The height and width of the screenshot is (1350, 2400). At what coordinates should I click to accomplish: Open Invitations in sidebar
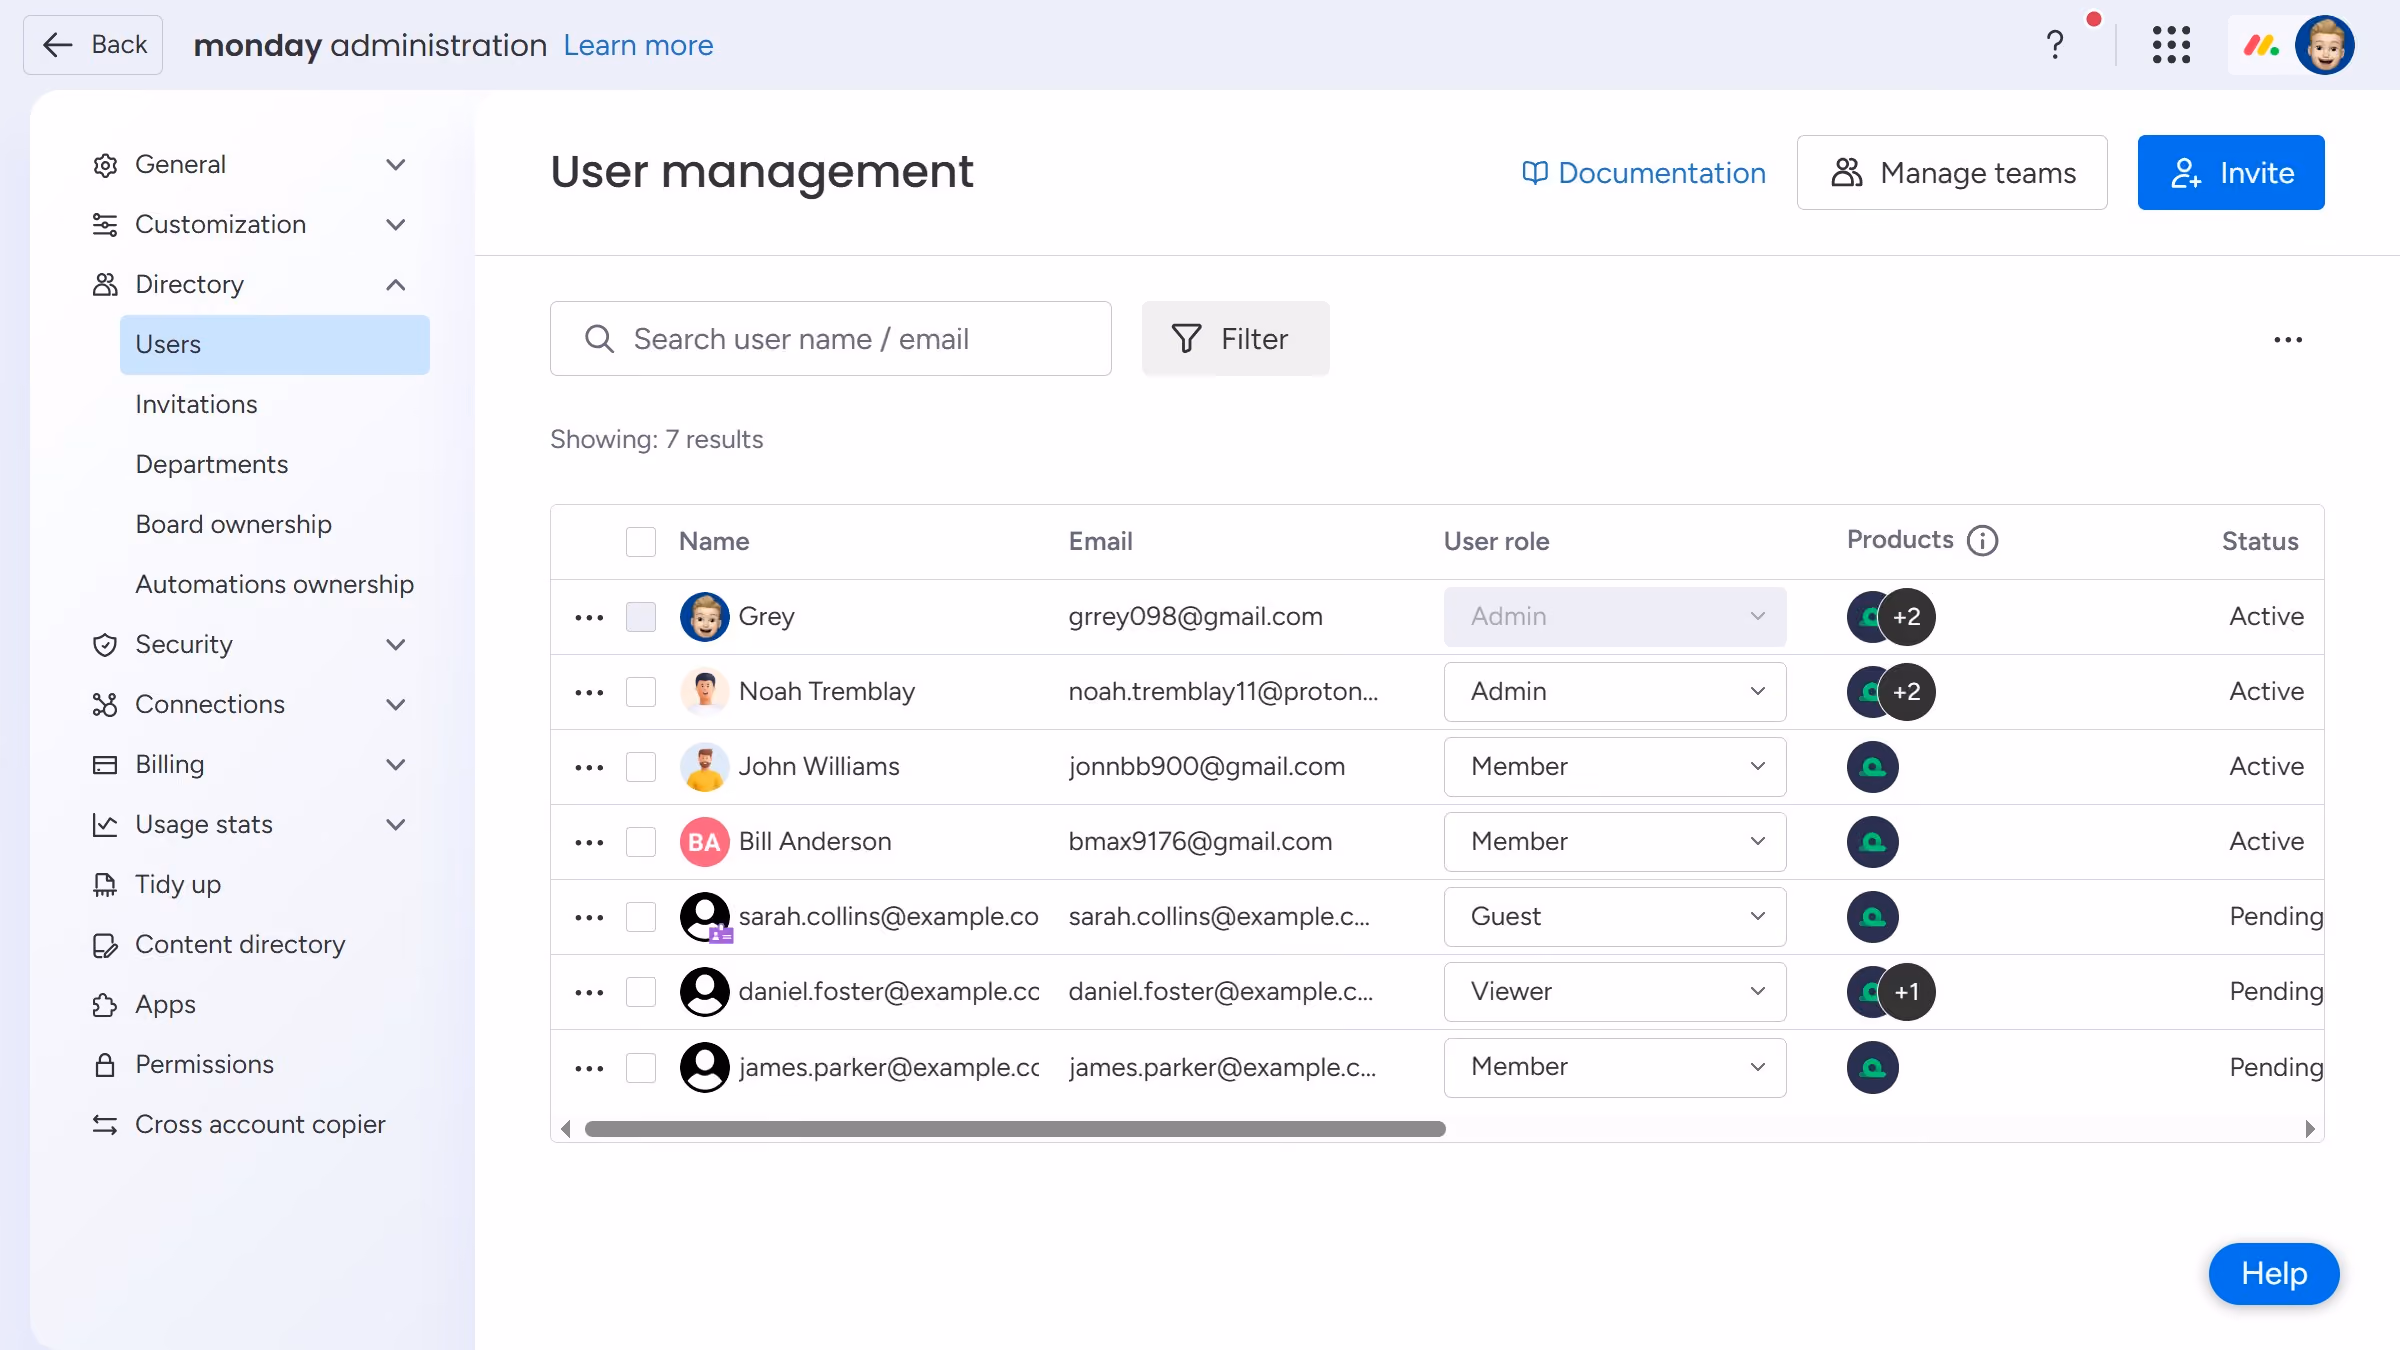196,405
